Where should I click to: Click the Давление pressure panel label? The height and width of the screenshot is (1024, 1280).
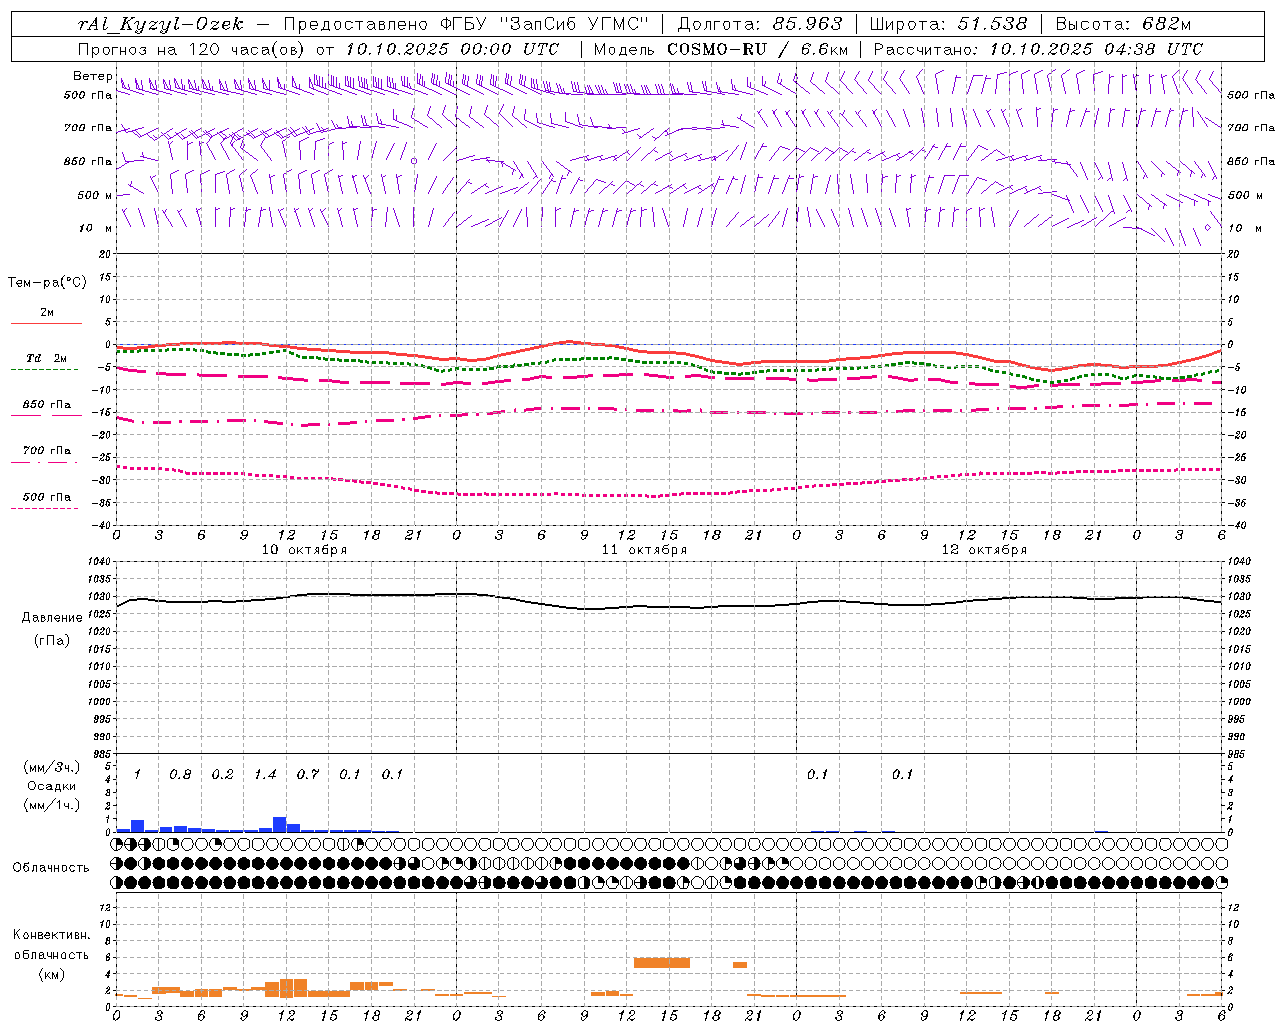pyautogui.click(x=52, y=618)
